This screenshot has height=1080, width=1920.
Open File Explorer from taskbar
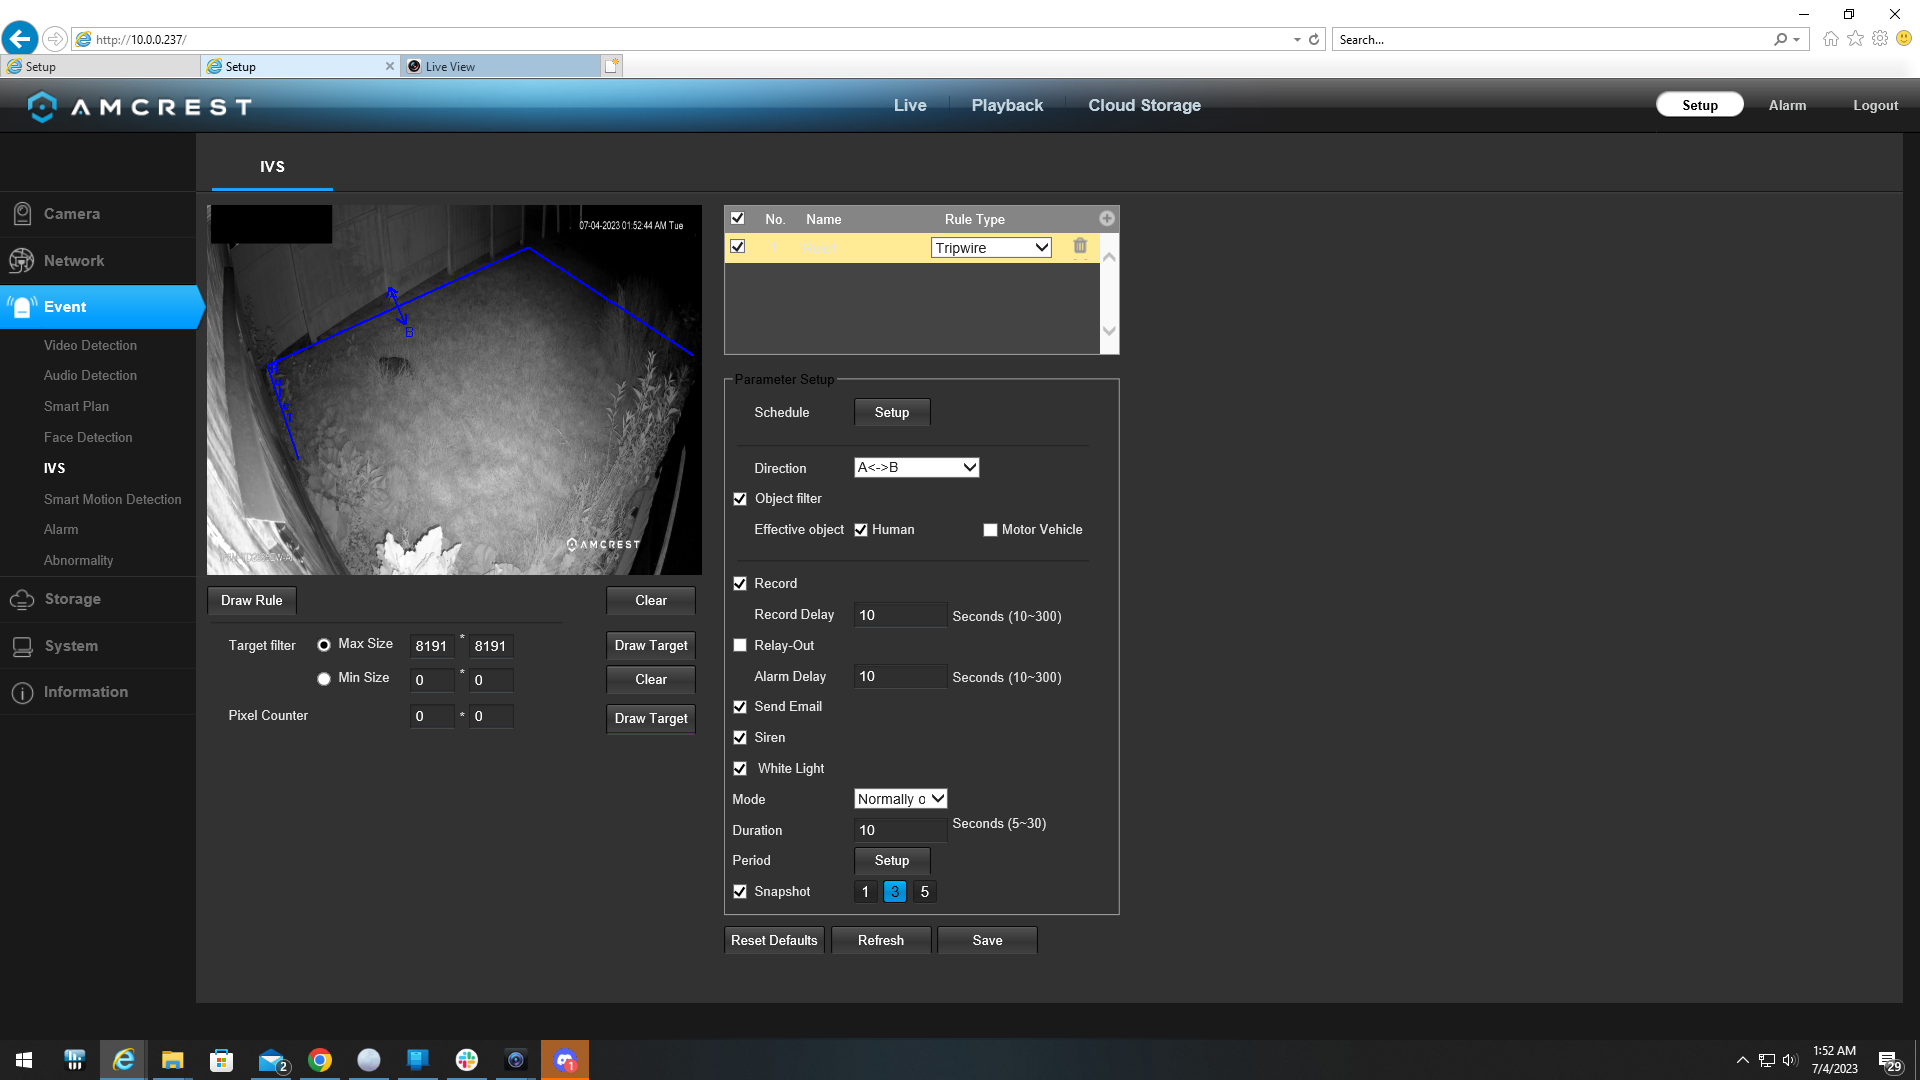pyautogui.click(x=173, y=1060)
